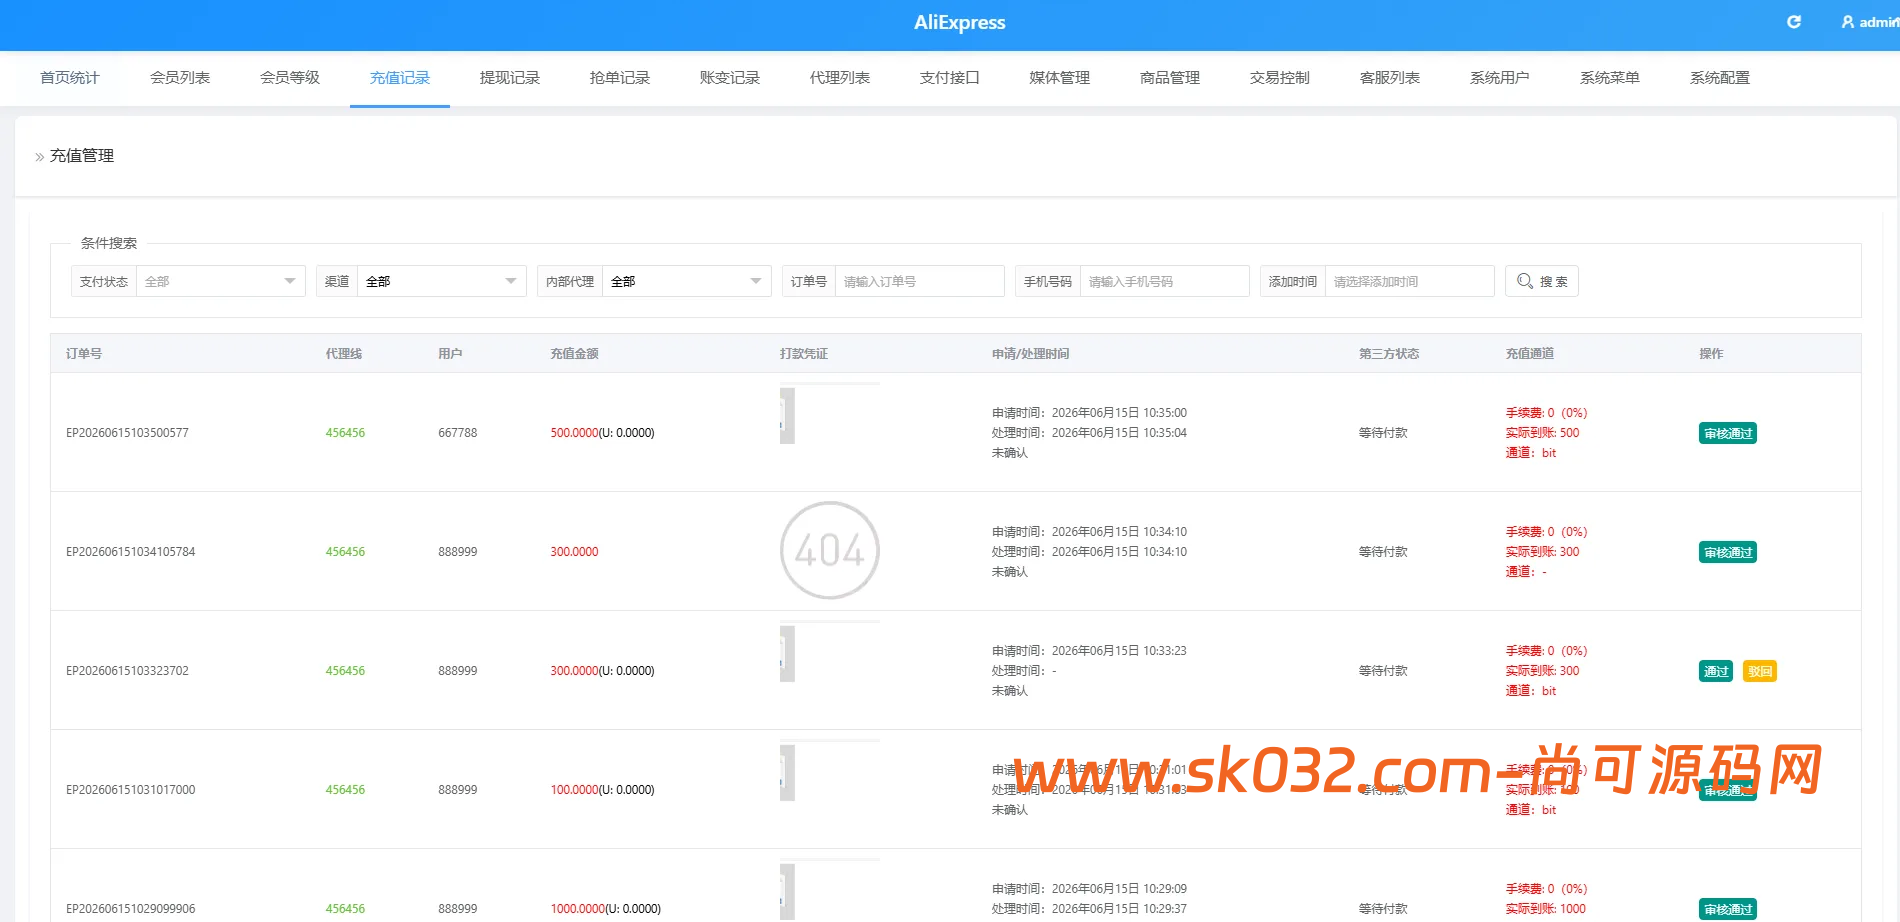Click order number EP20260615103323702
This screenshot has height=922, width=1900.
[x=127, y=671]
